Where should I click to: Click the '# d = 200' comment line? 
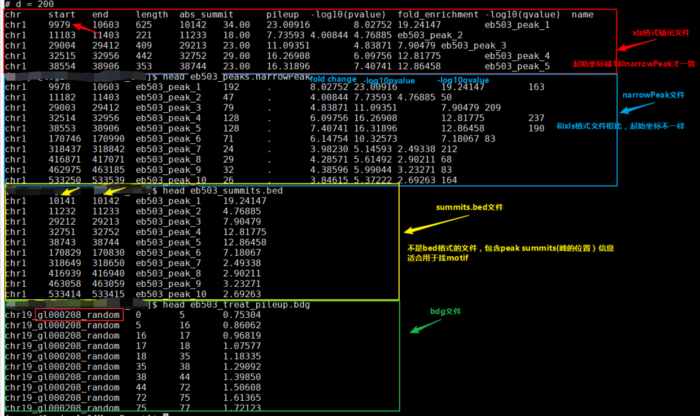29,4
